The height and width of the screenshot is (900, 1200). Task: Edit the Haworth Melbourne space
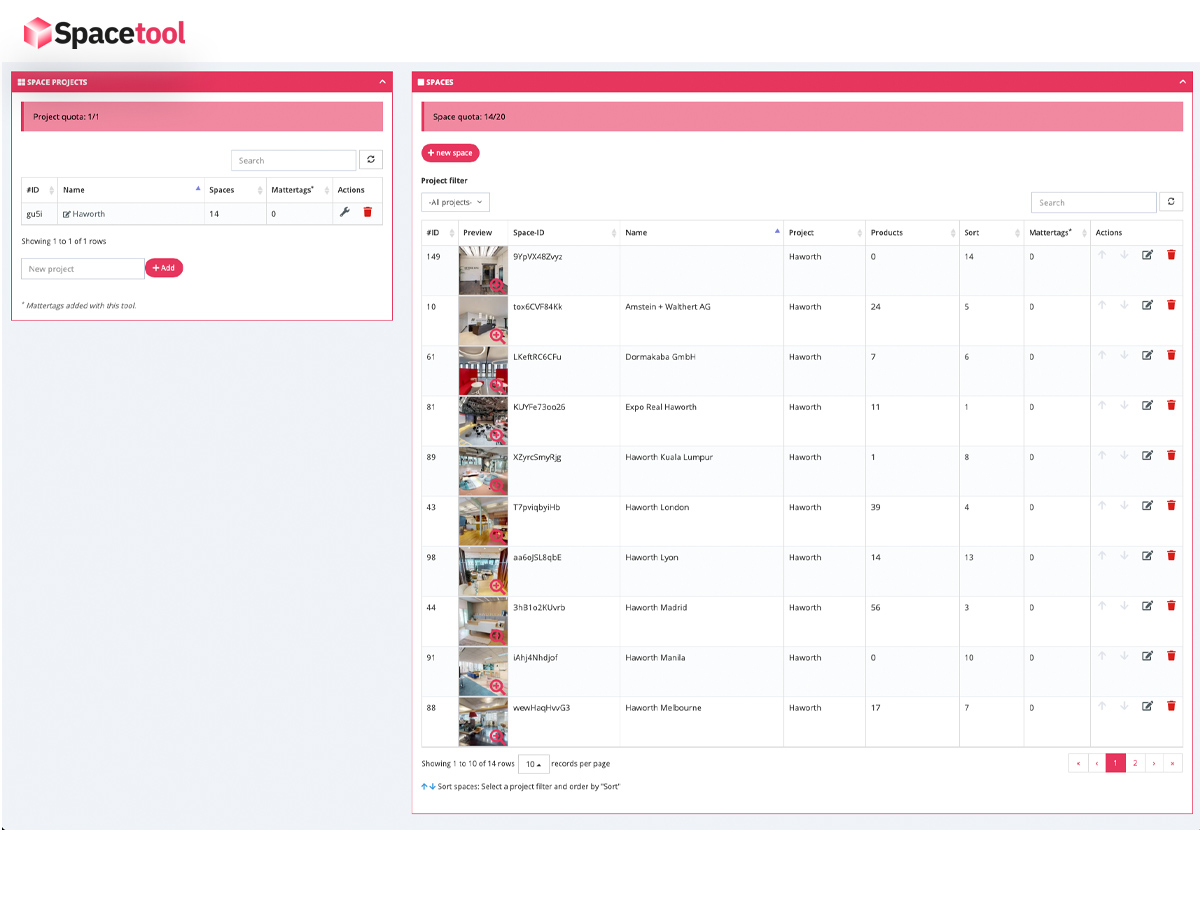pyautogui.click(x=1147, y=705)
